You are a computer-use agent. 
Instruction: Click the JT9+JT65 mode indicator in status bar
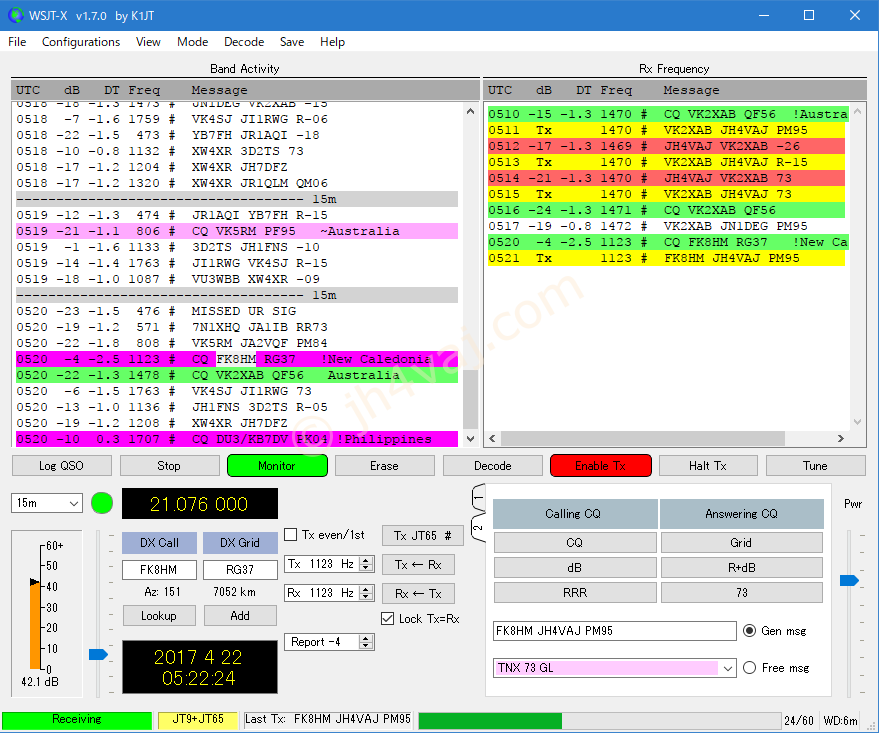click(x=198, y=720)
